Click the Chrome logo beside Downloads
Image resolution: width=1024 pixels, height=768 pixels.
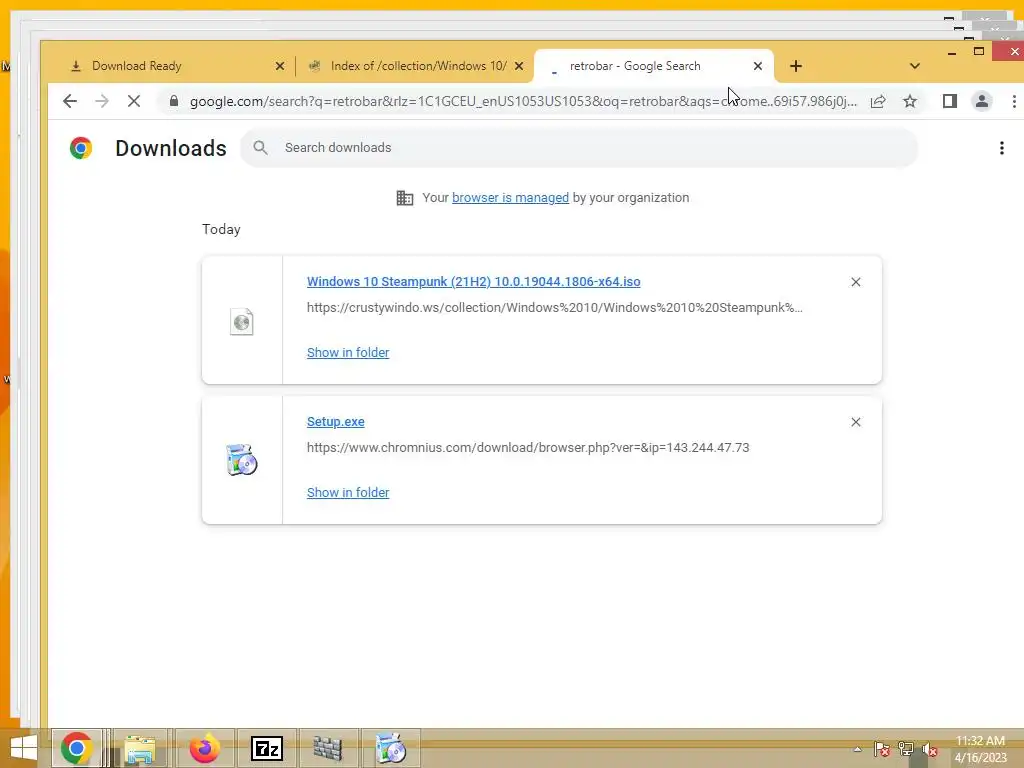pos(81,148)
